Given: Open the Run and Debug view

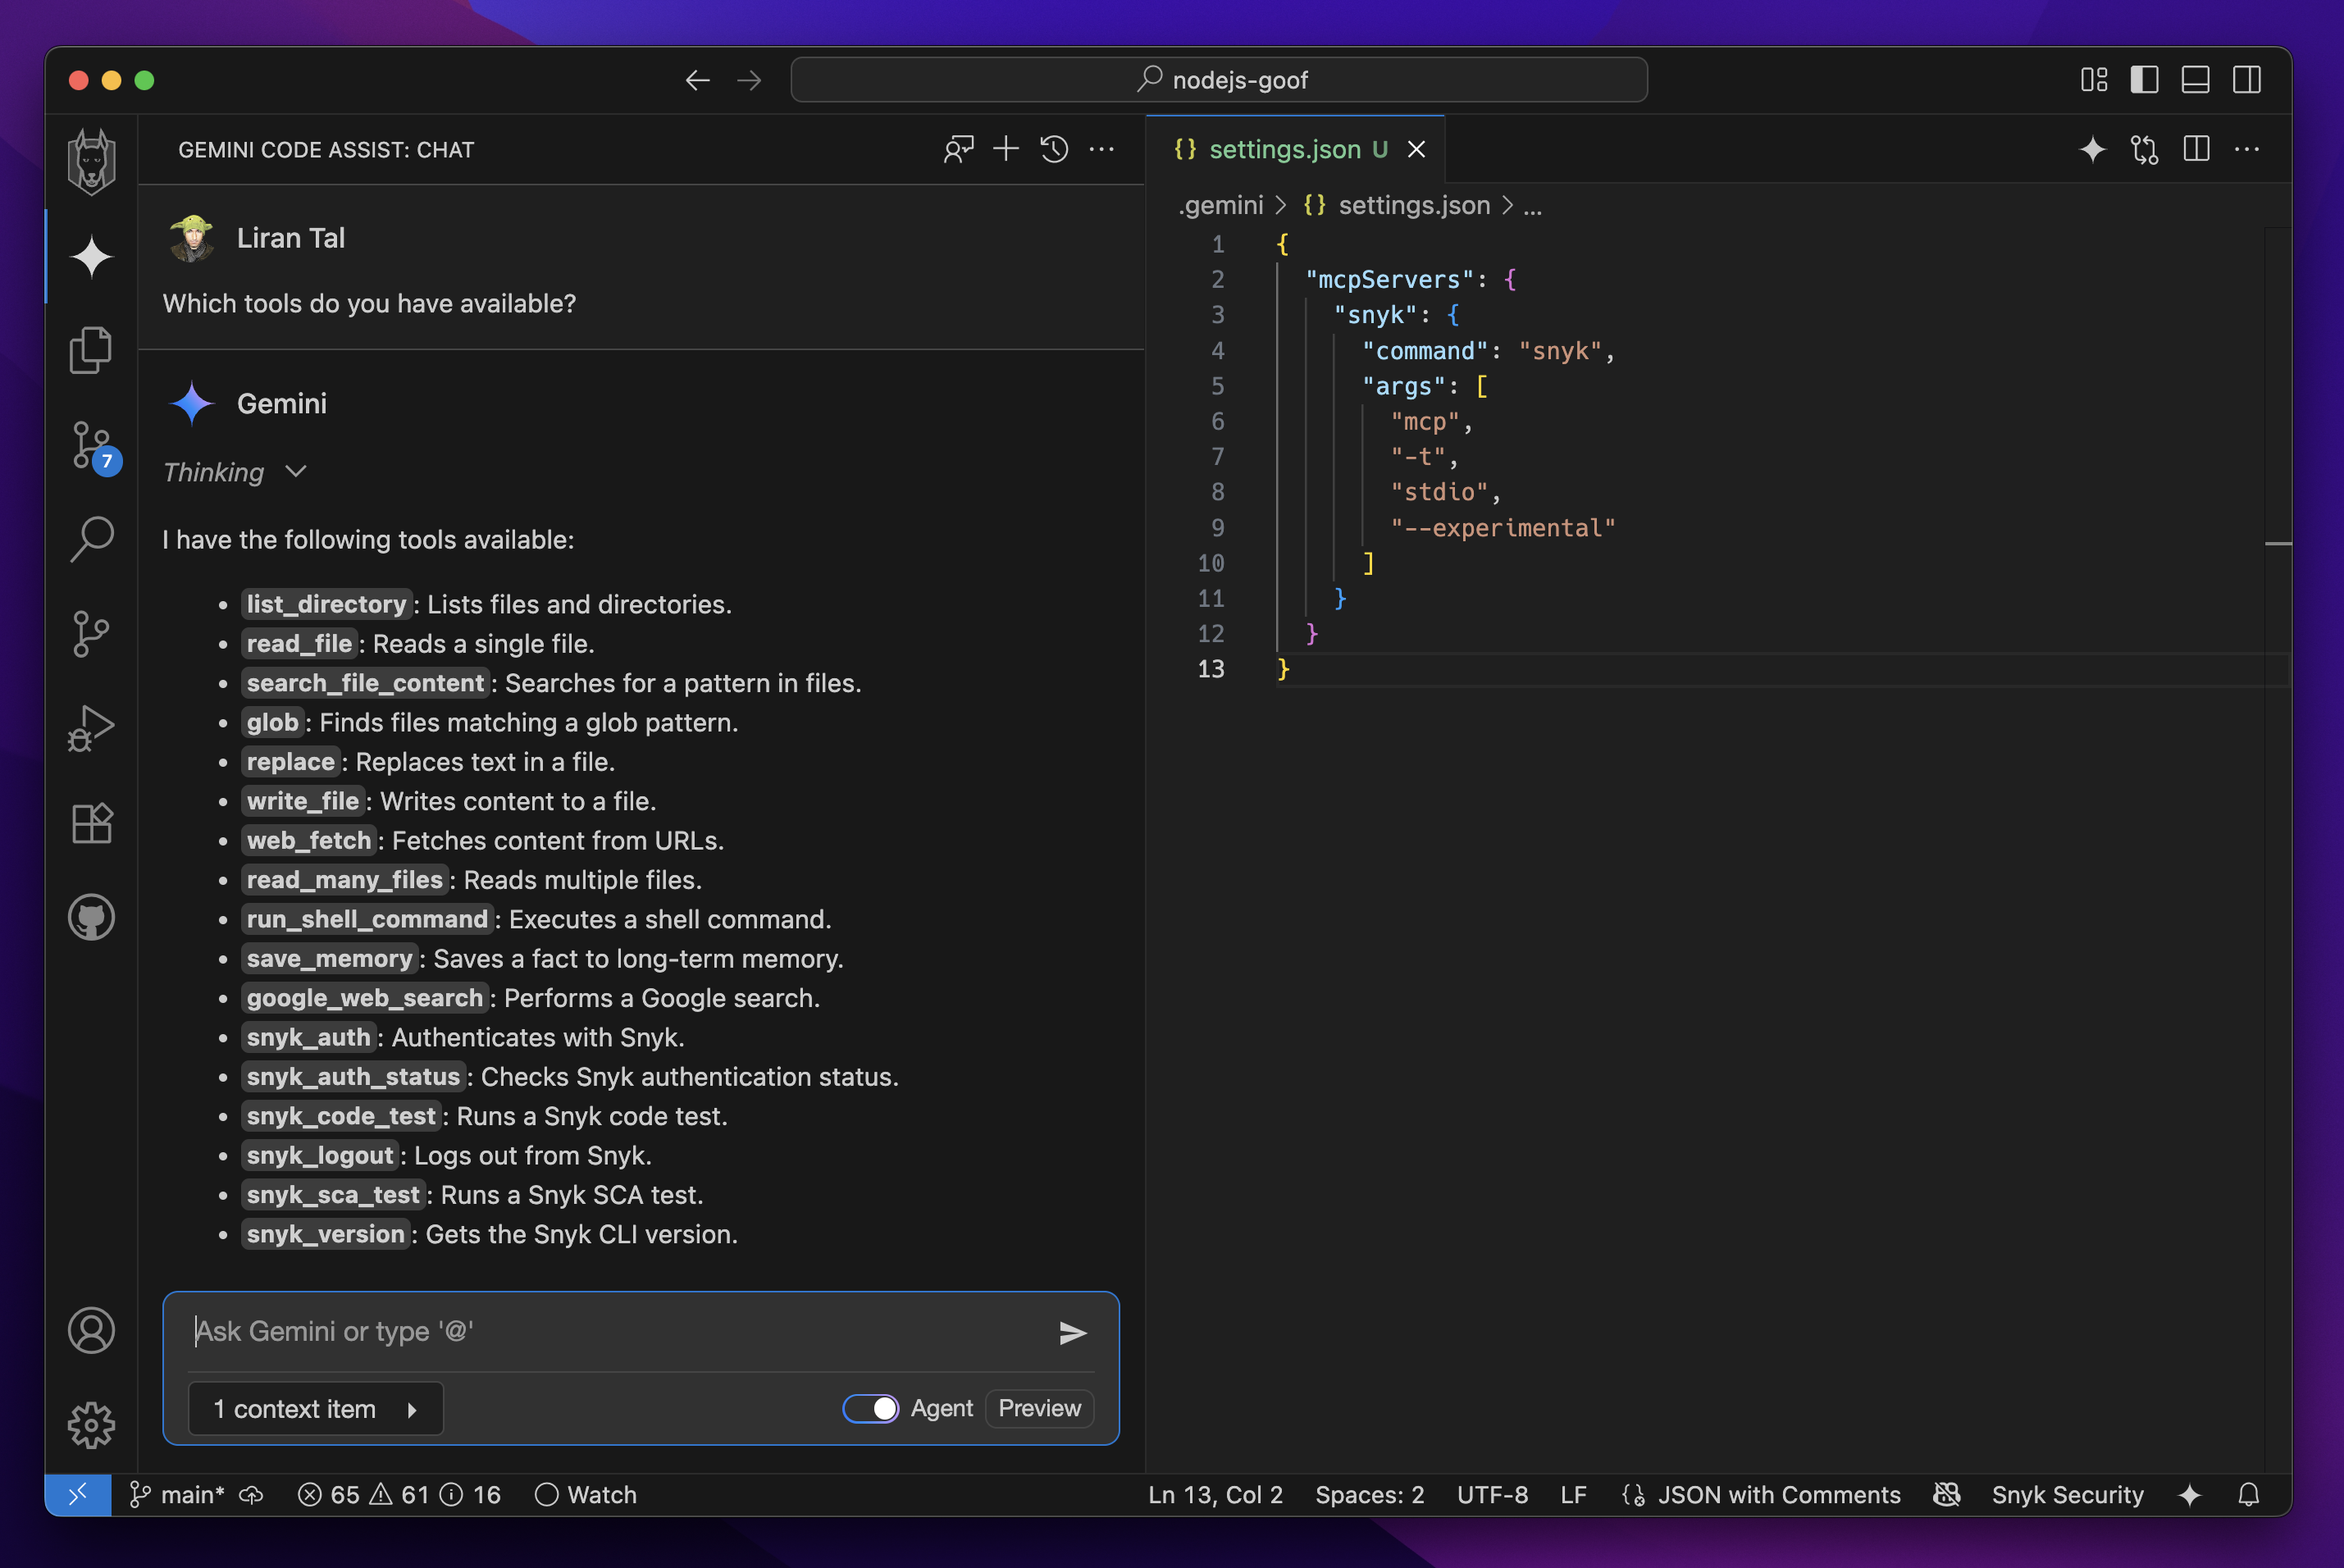Looking at the screenshot, I should (91, 728).
